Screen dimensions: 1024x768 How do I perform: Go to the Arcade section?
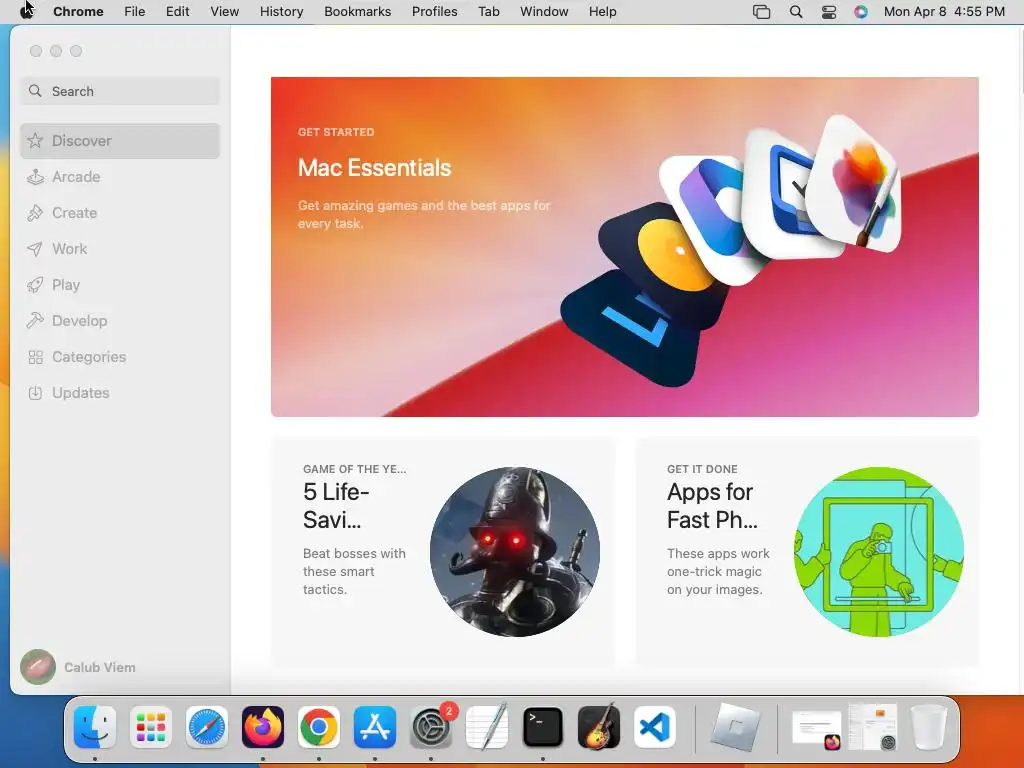(x=120, y=177)
